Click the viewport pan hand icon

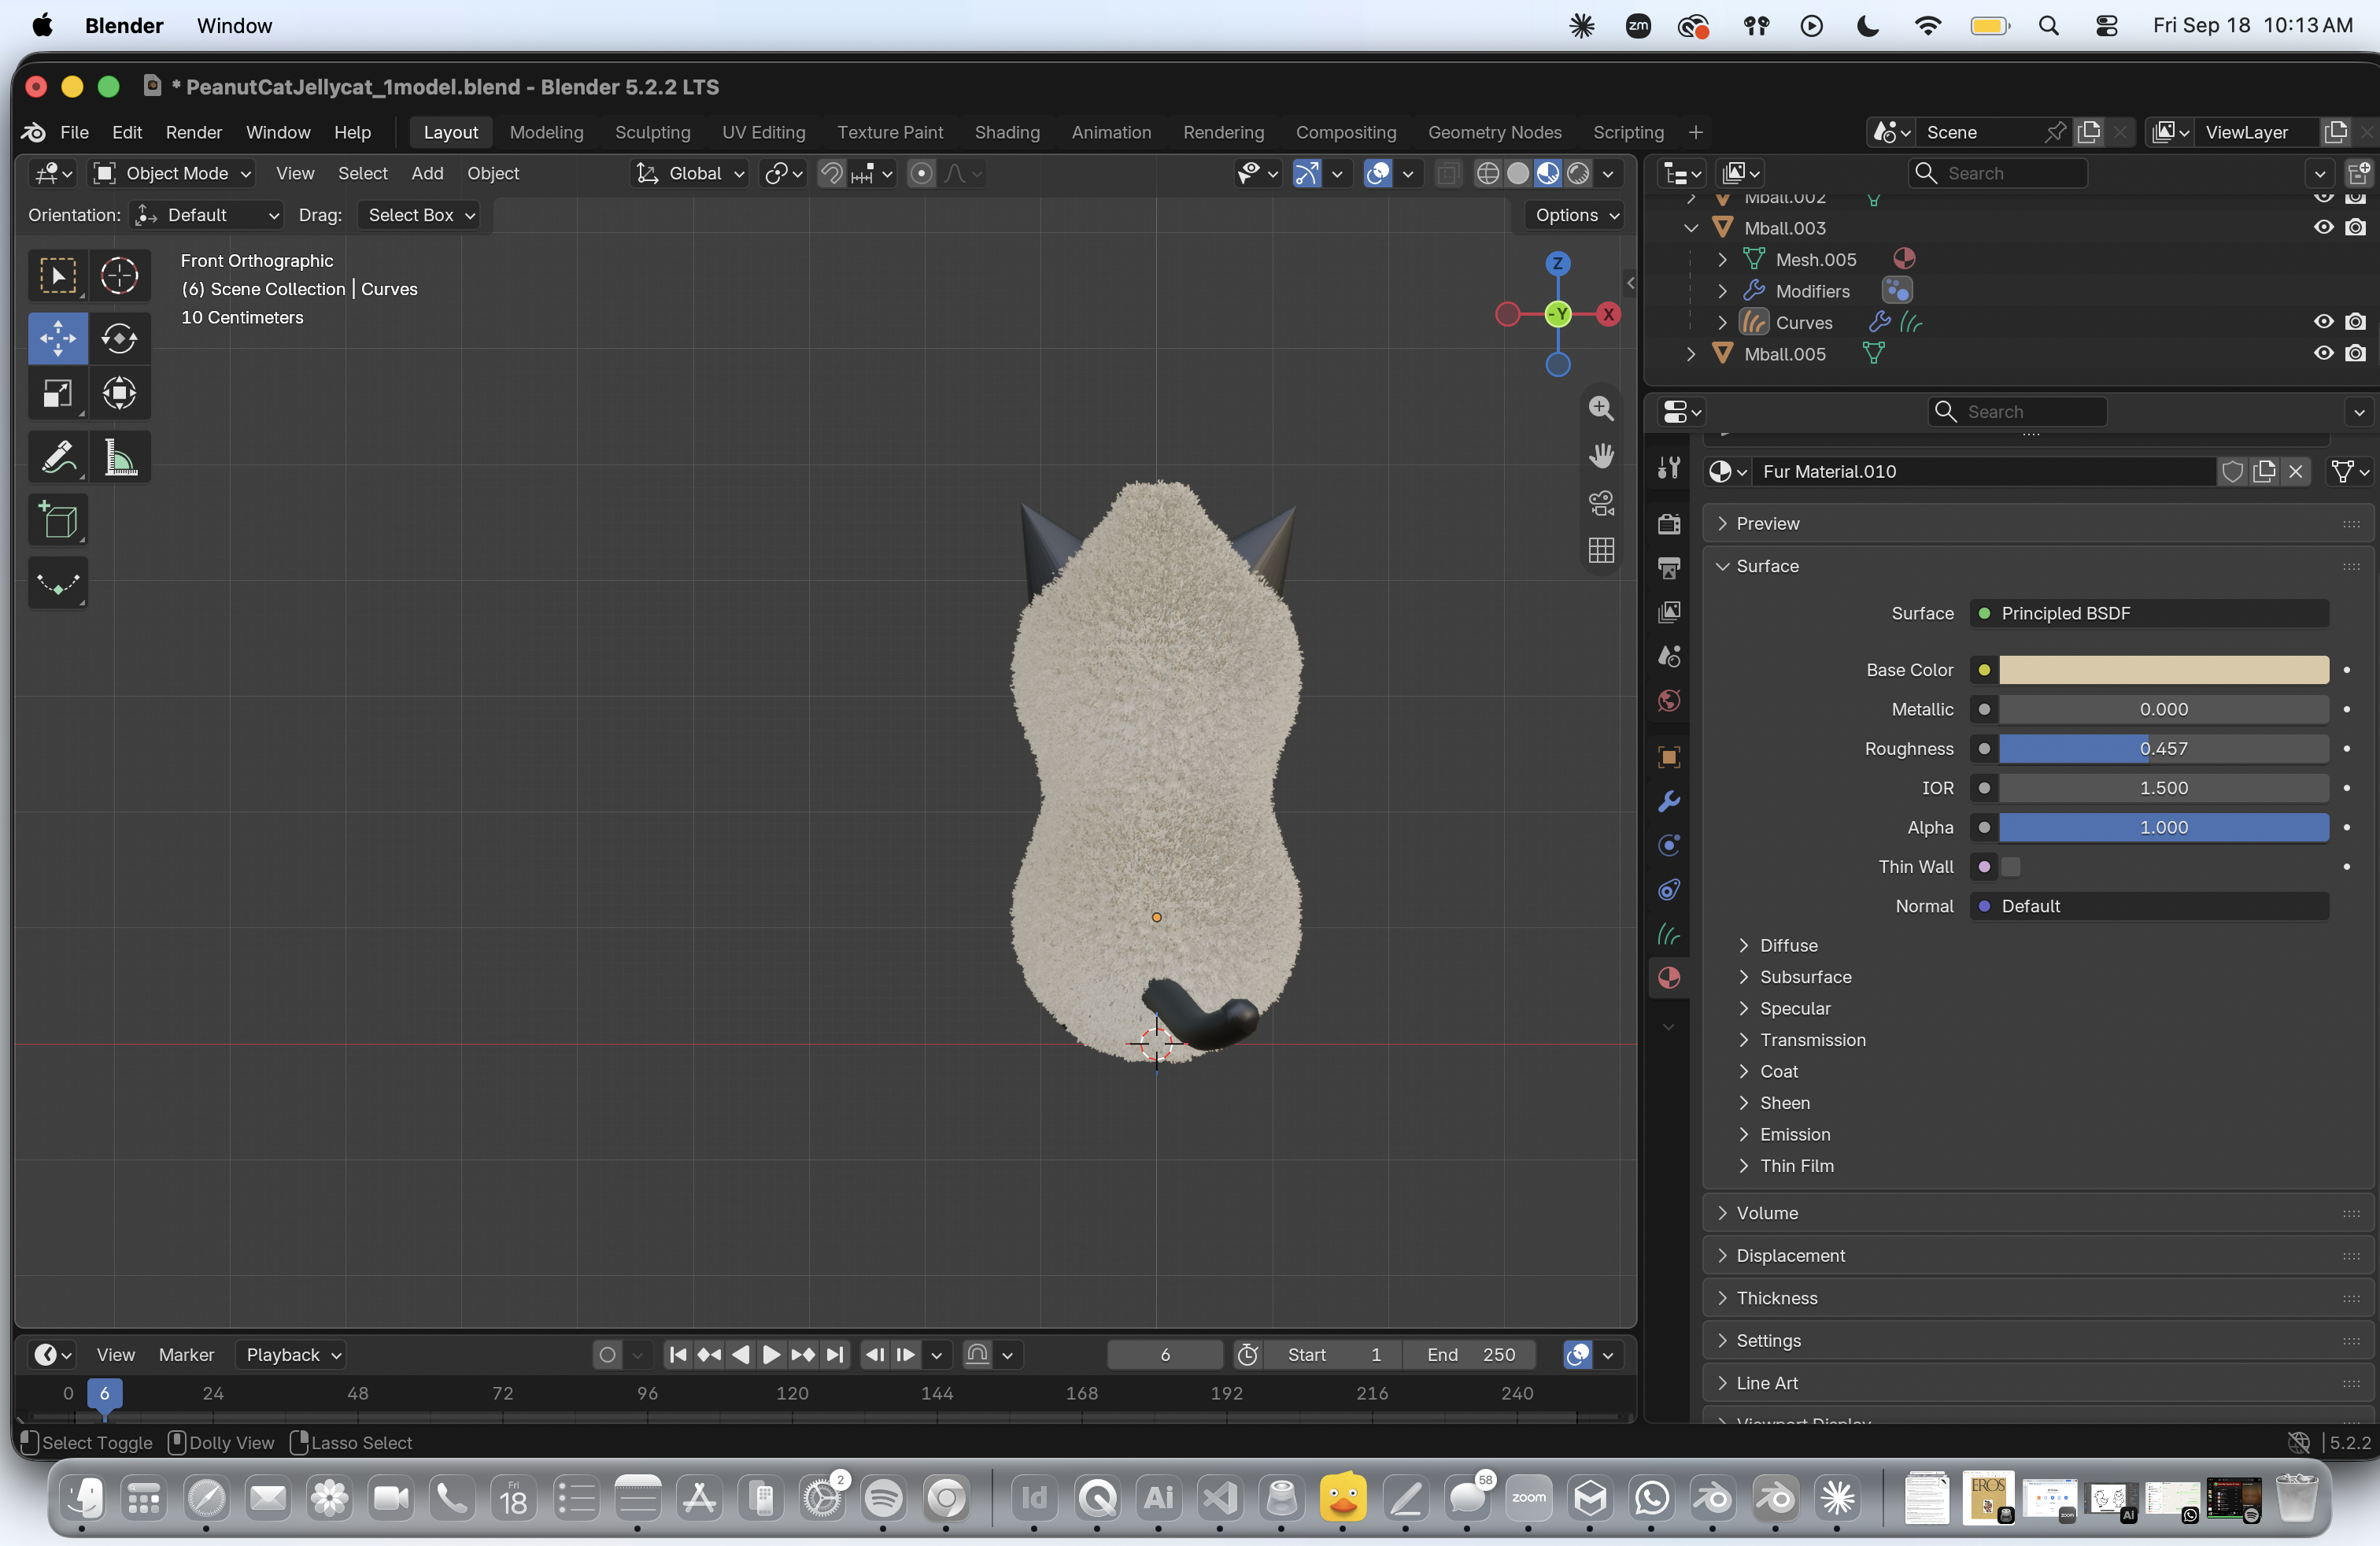(1601, 456)
